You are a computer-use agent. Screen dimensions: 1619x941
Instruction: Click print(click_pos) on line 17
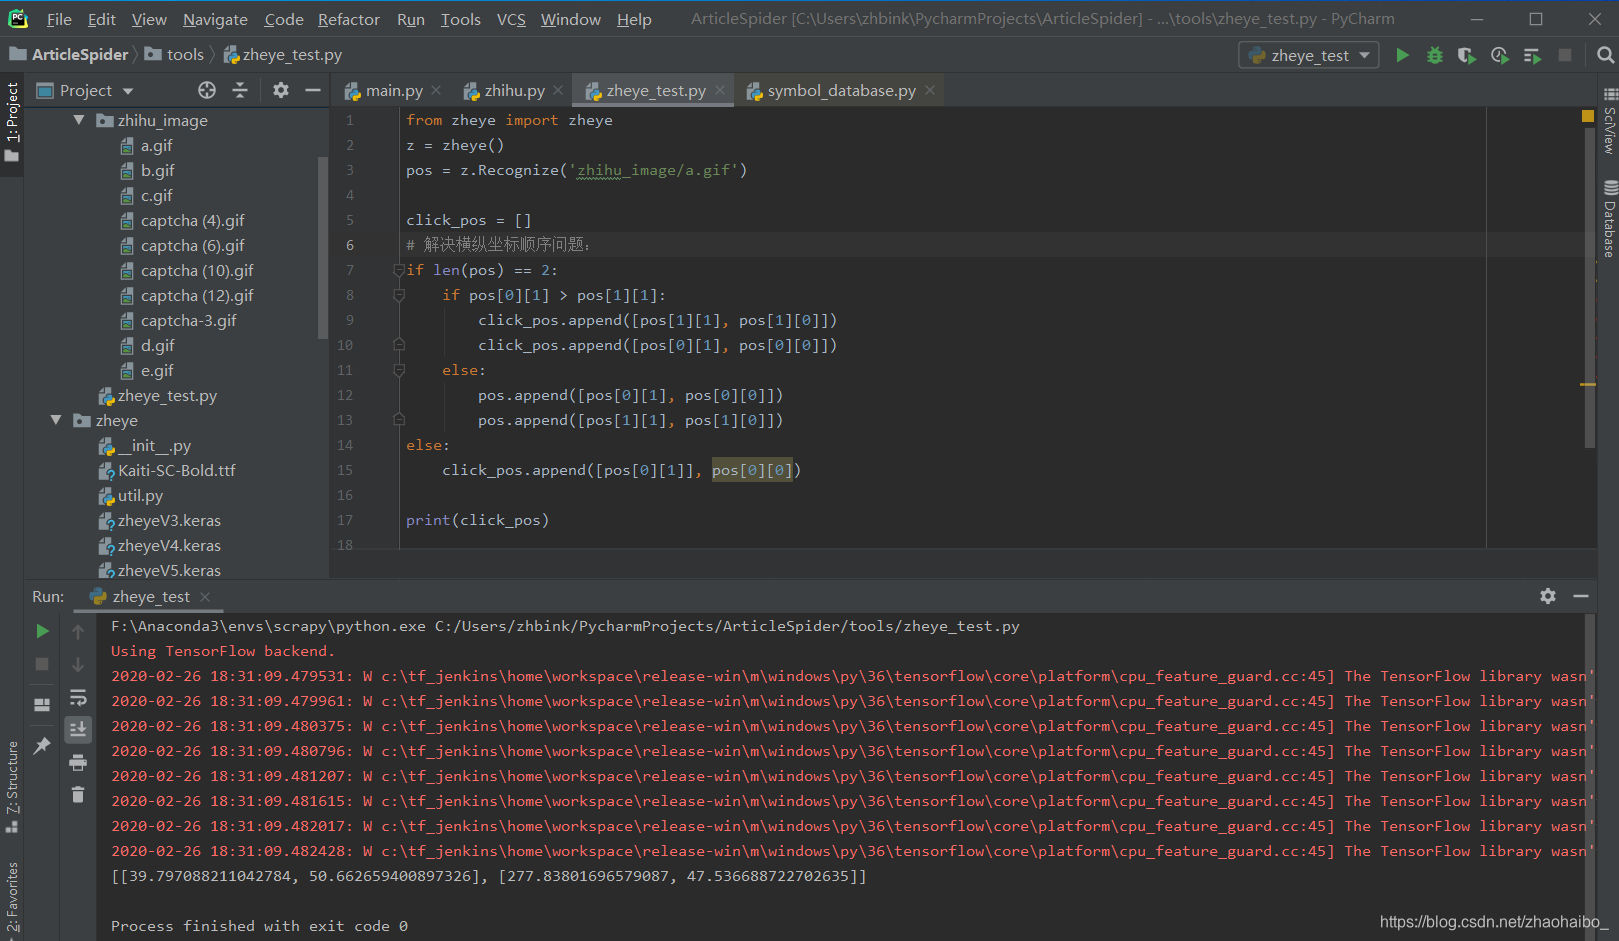click(x=477, y=520)
